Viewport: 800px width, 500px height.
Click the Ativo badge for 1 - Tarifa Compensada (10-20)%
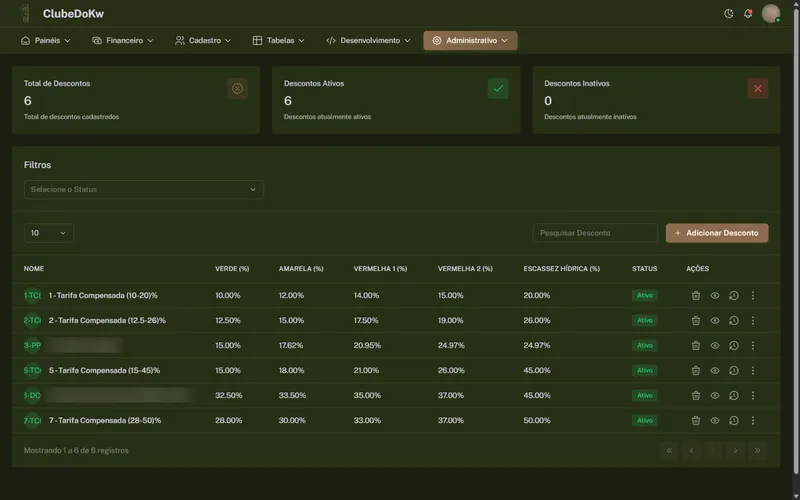644,295
